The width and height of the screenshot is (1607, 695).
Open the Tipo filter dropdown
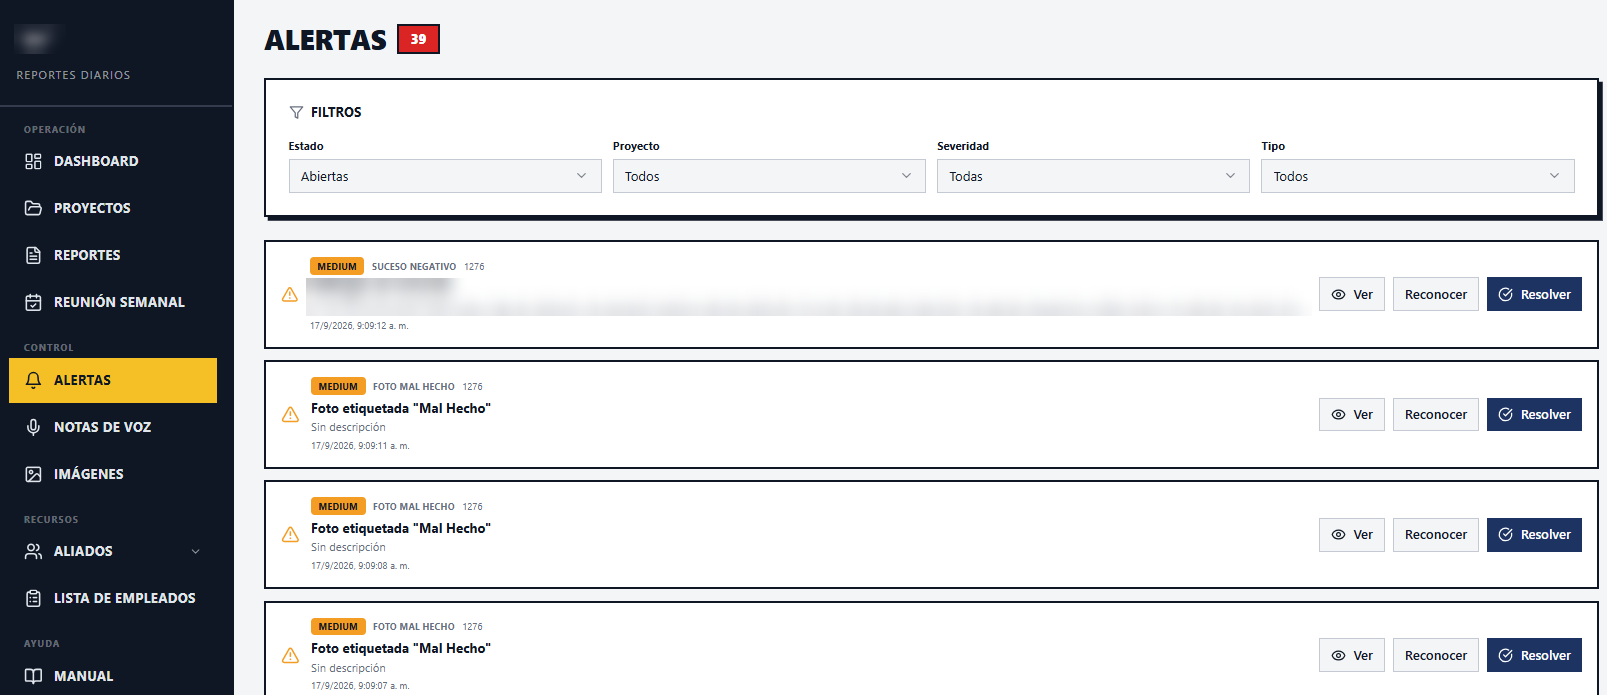pos(1417,176)
